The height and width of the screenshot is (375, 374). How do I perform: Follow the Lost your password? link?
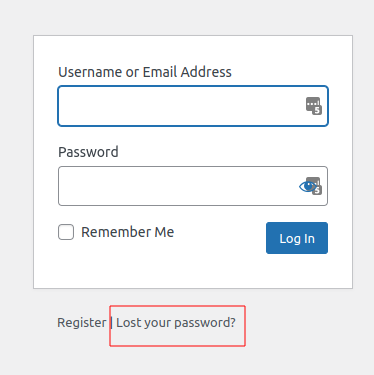176,323
